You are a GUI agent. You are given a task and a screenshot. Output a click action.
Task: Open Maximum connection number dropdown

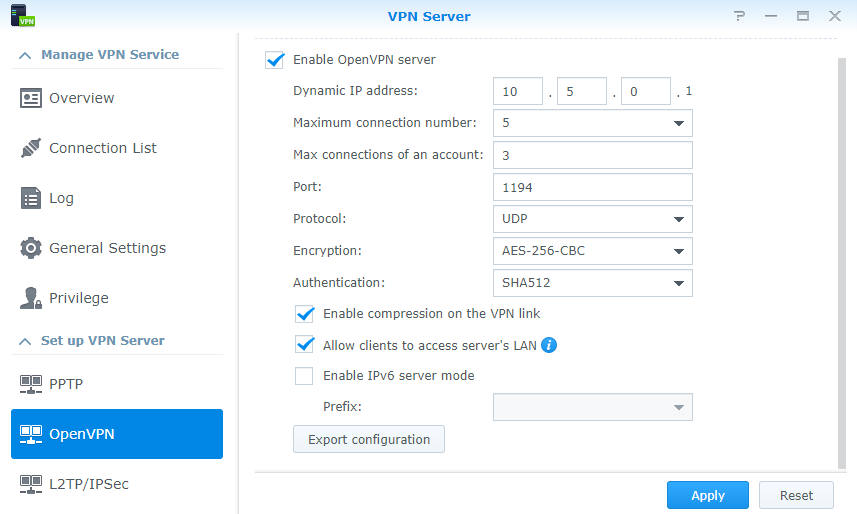[x=592, y=123]
